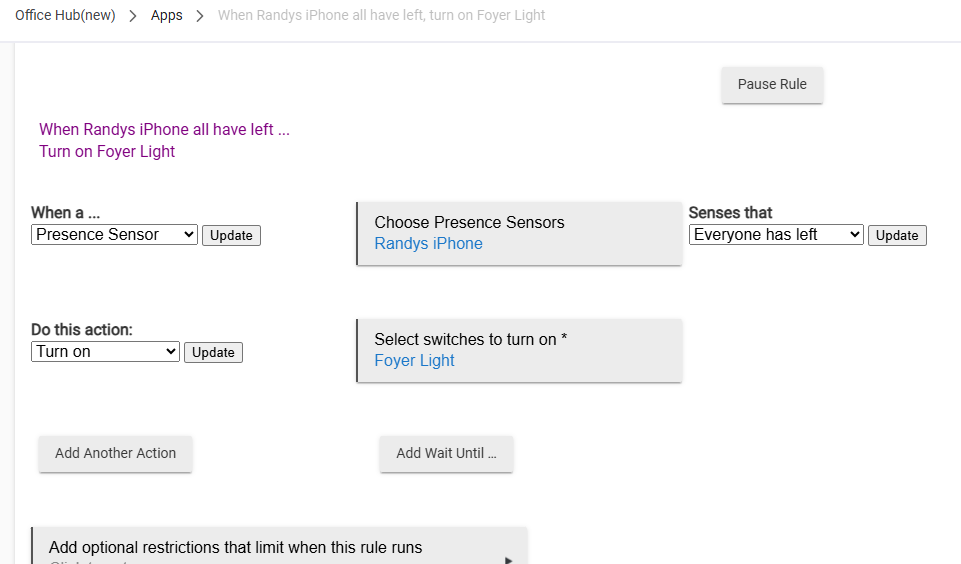The image size is (961, 564).
Task: Click the chevron after Office Hub(new)
Action: (133, 16)
